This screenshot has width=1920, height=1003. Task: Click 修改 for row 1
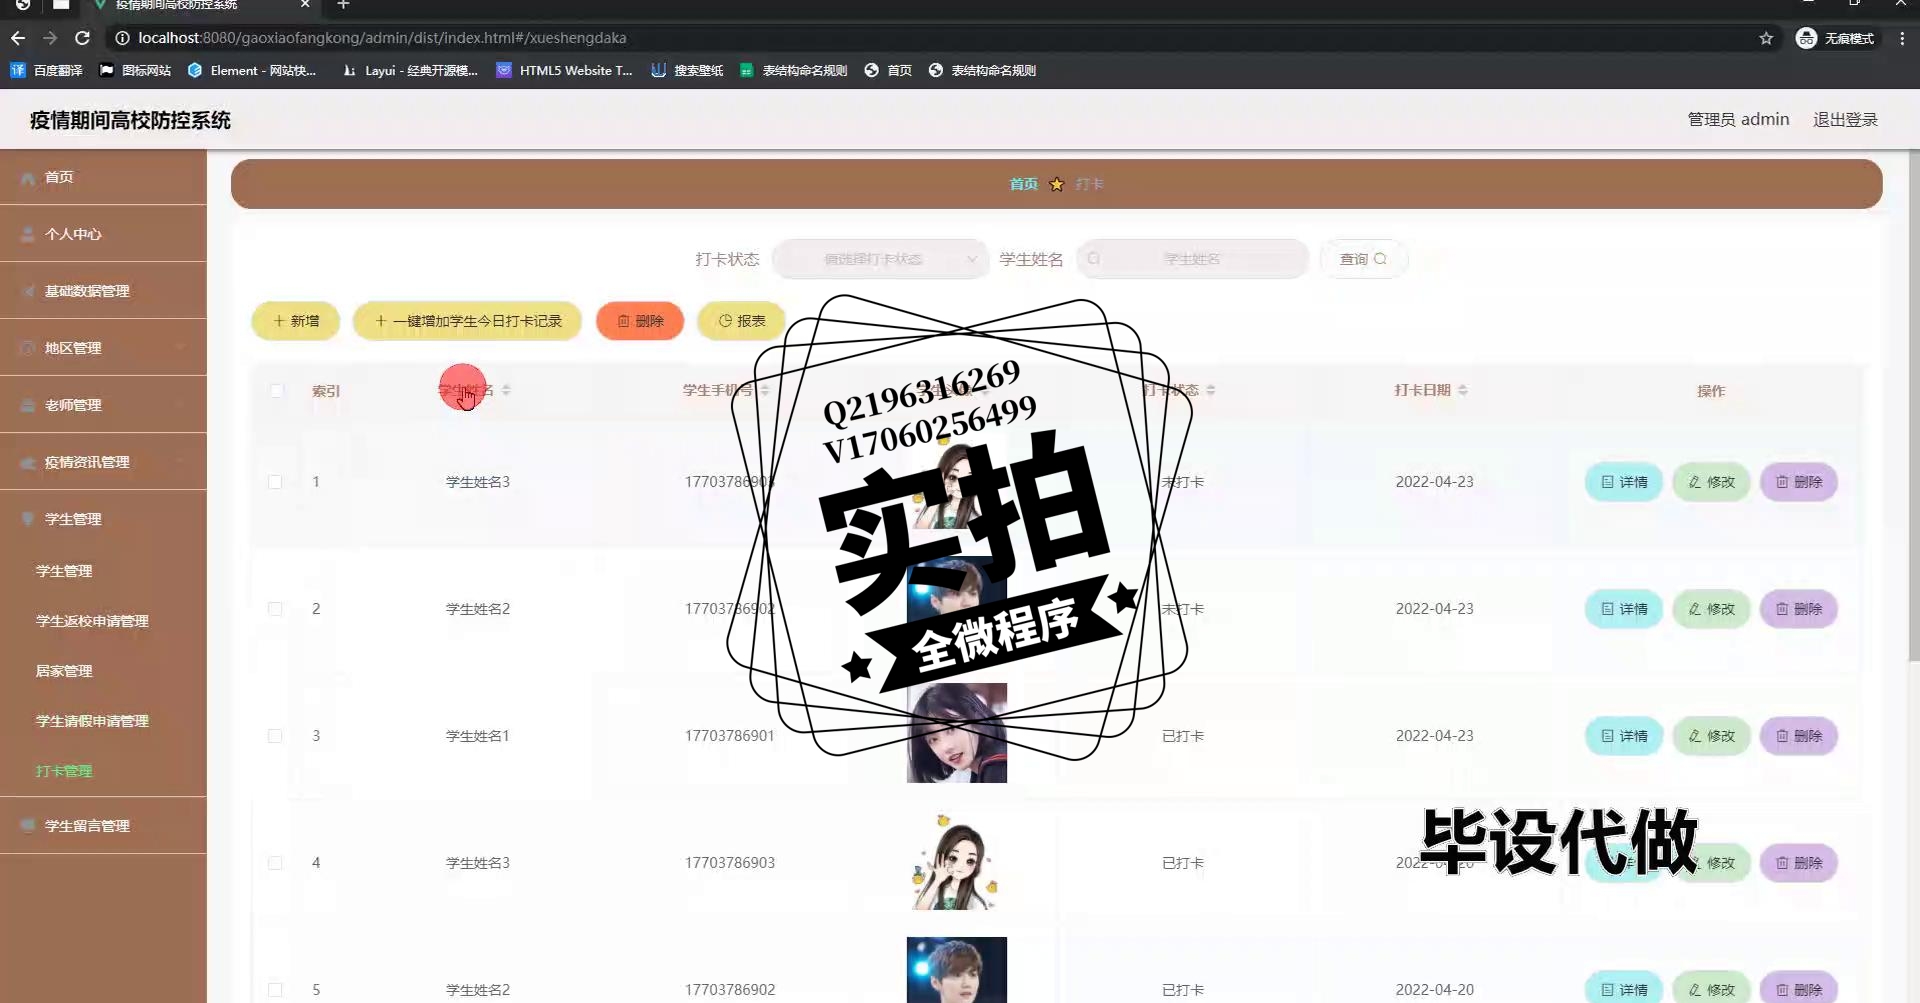[1712, 482]
